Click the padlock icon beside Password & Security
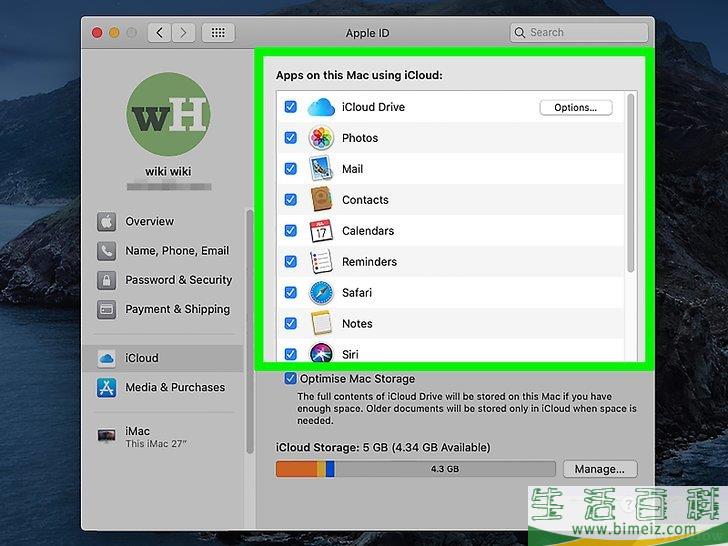728x546 pixels. (x=106, y=280)
